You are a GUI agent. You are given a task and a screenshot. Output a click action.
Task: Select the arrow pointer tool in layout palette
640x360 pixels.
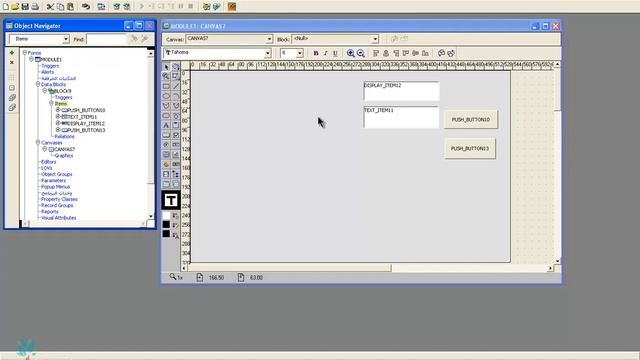(166, 67)
